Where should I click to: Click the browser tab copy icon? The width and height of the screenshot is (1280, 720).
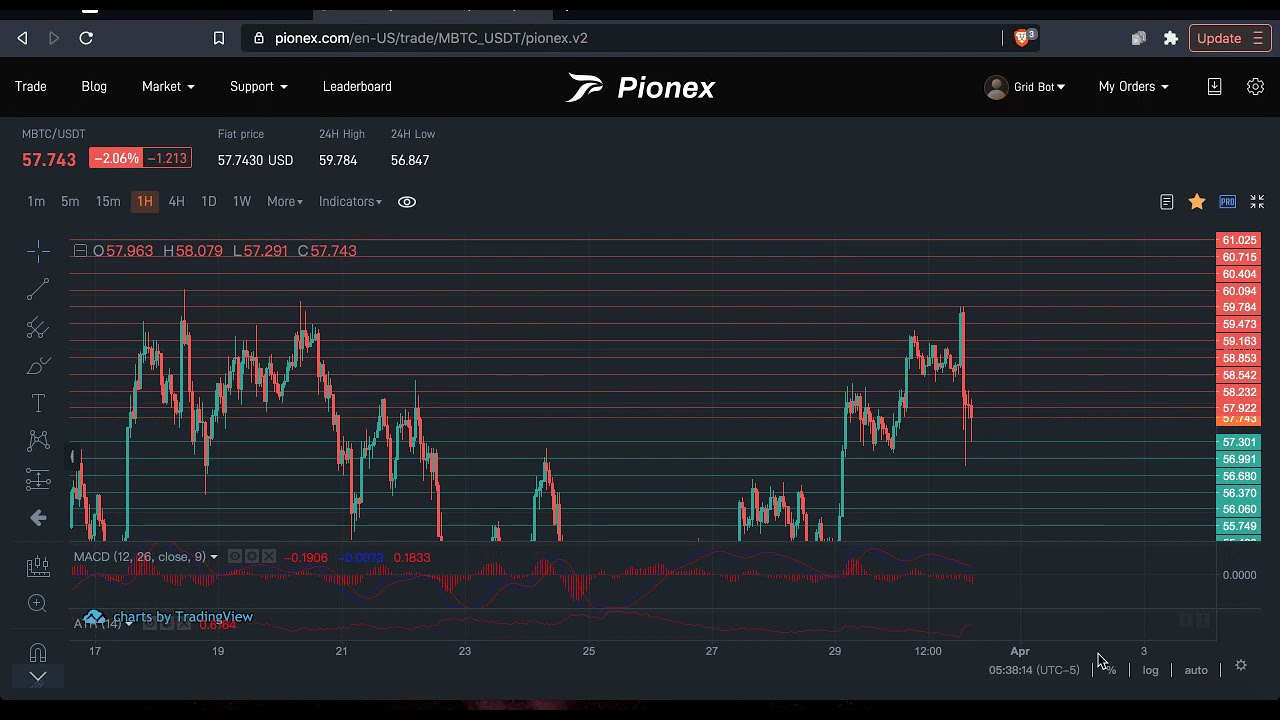click(1139, 38)
